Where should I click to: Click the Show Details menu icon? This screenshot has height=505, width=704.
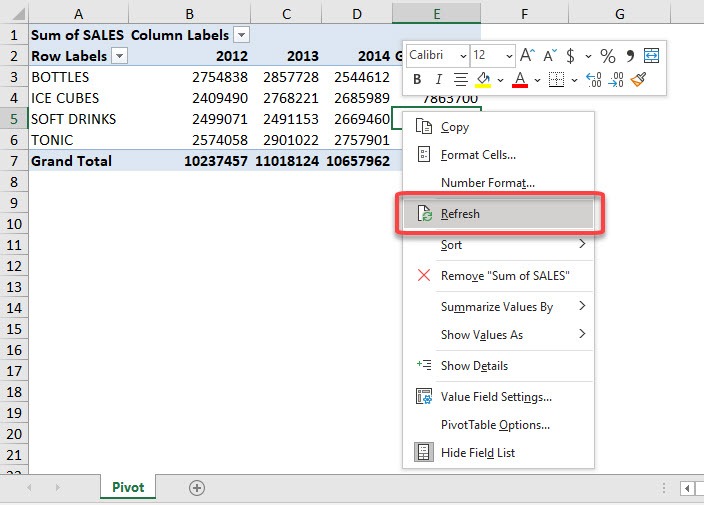pos(424,364)
